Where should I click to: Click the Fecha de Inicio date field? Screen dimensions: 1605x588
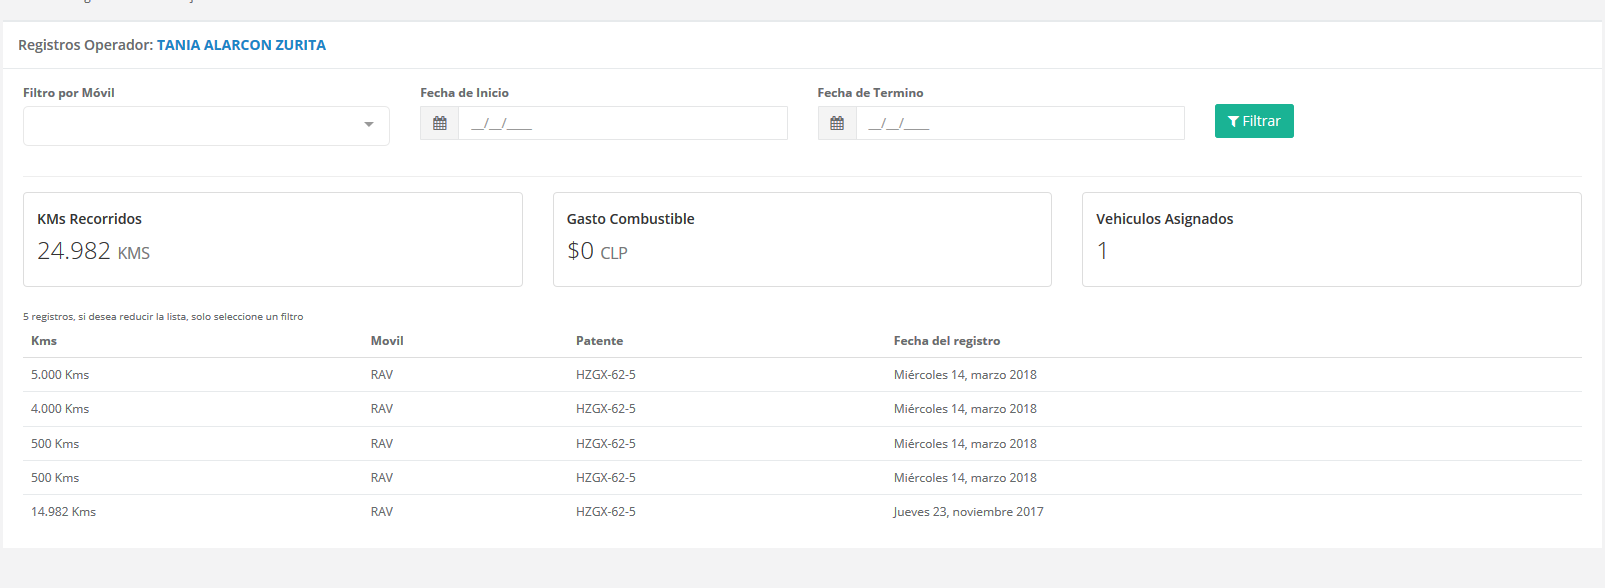[622, 124]
